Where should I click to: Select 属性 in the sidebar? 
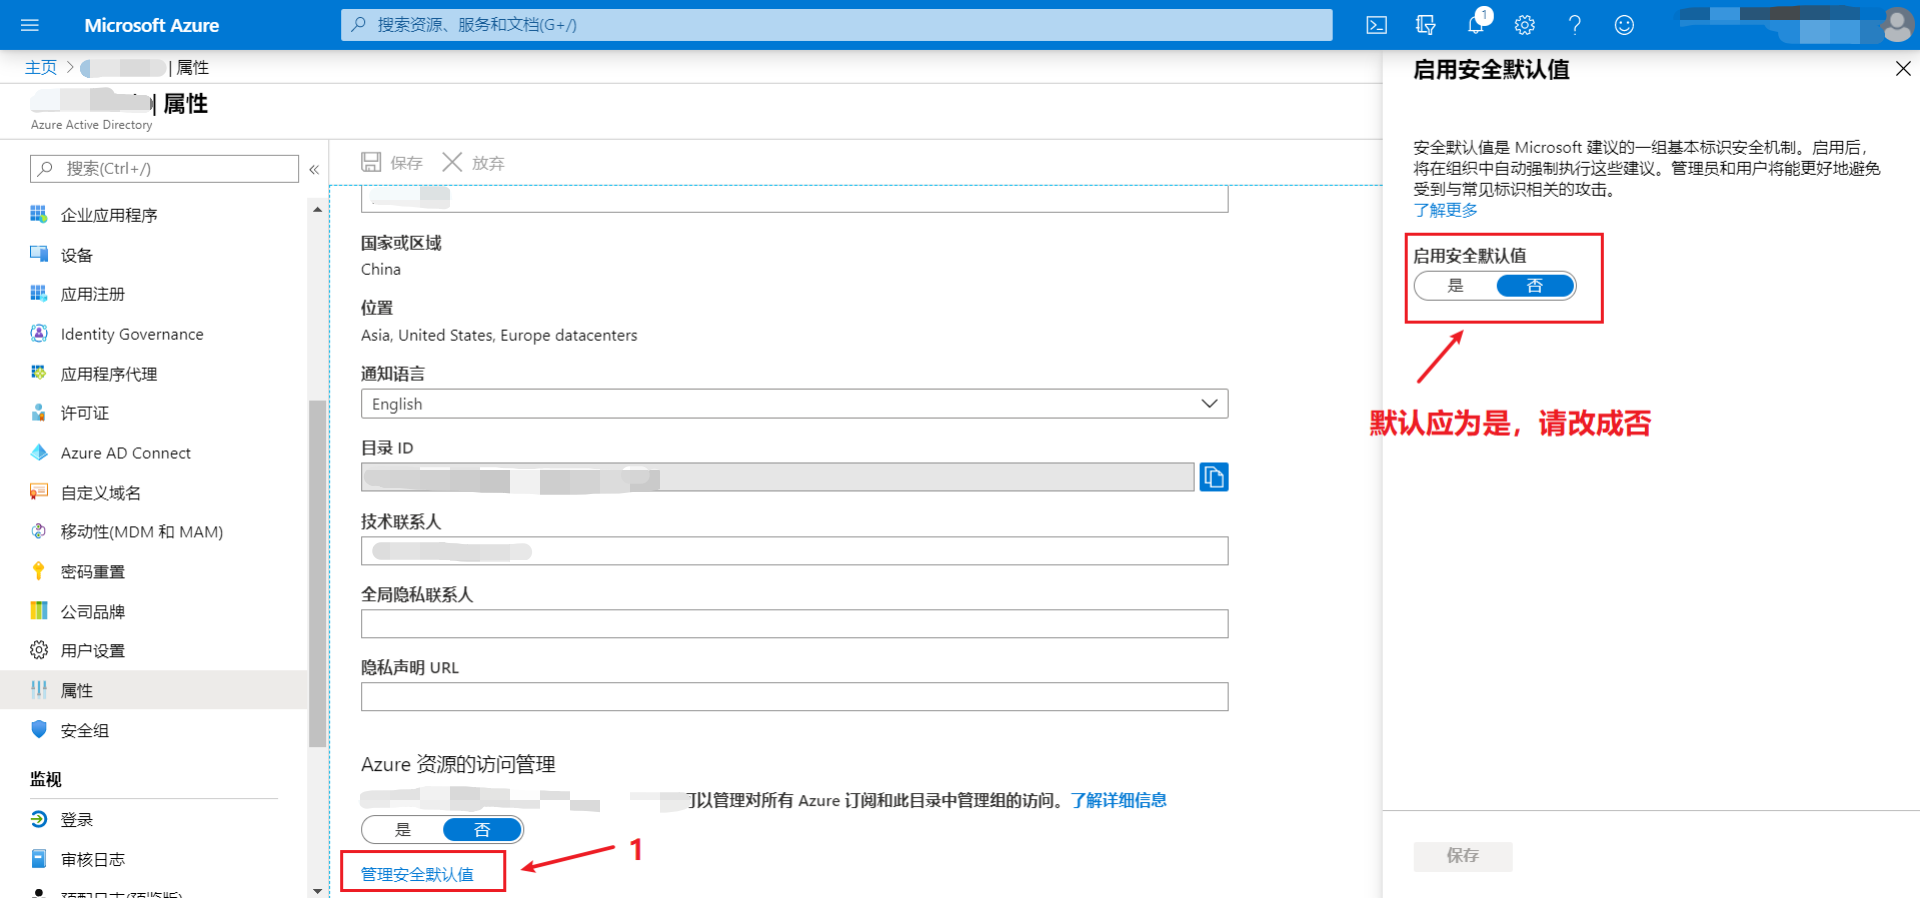tap(153, 690)
